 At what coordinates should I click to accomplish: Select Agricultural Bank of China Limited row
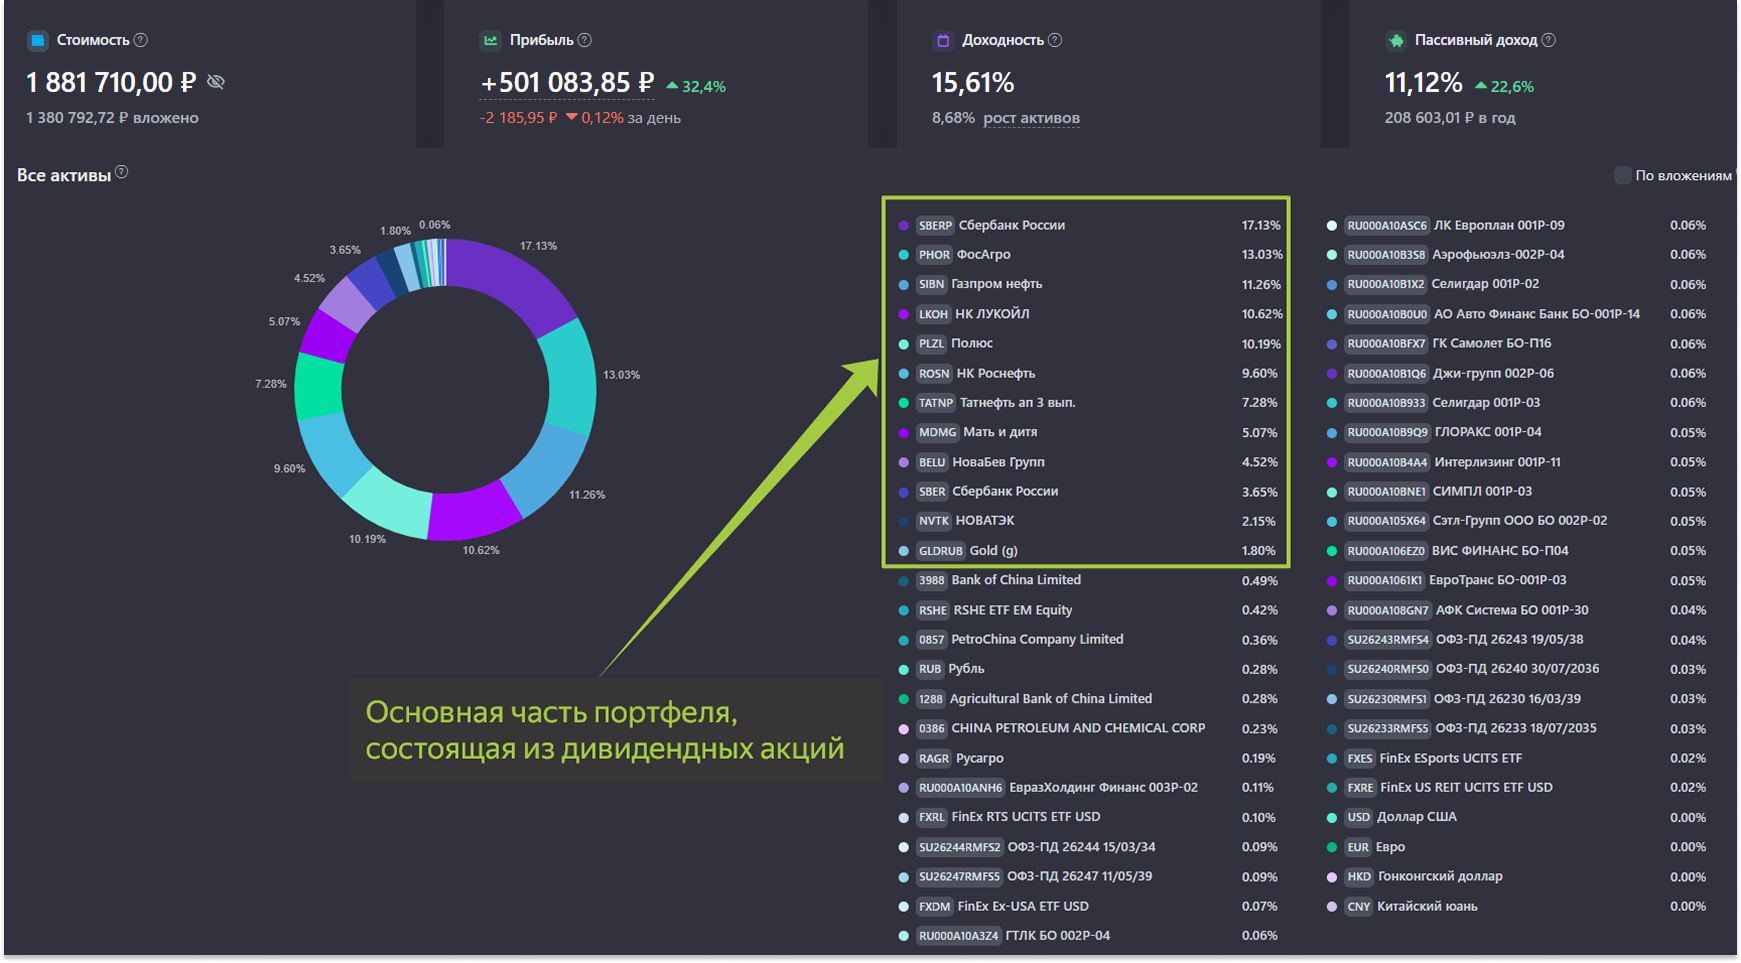coord(1088,699)
